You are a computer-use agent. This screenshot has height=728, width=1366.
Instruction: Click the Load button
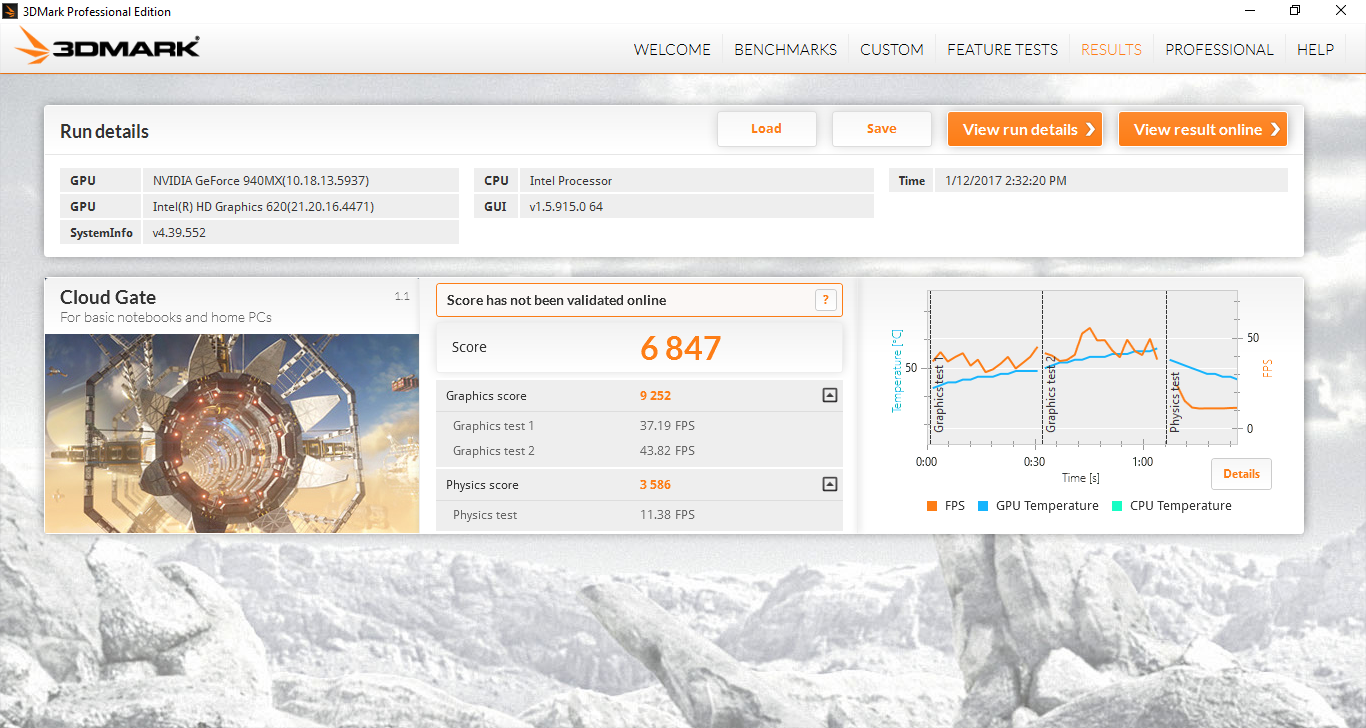click(x=767, y=129)
